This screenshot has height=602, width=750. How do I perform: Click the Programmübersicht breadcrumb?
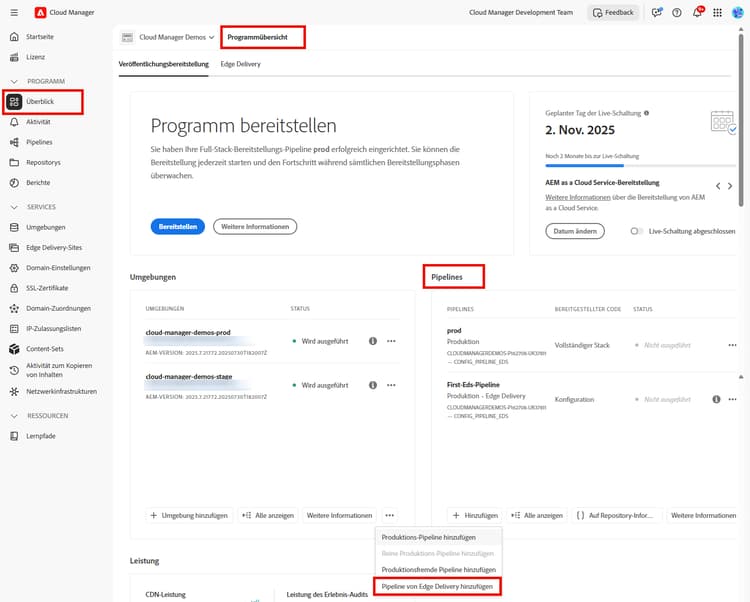click(x=257, y=37)
